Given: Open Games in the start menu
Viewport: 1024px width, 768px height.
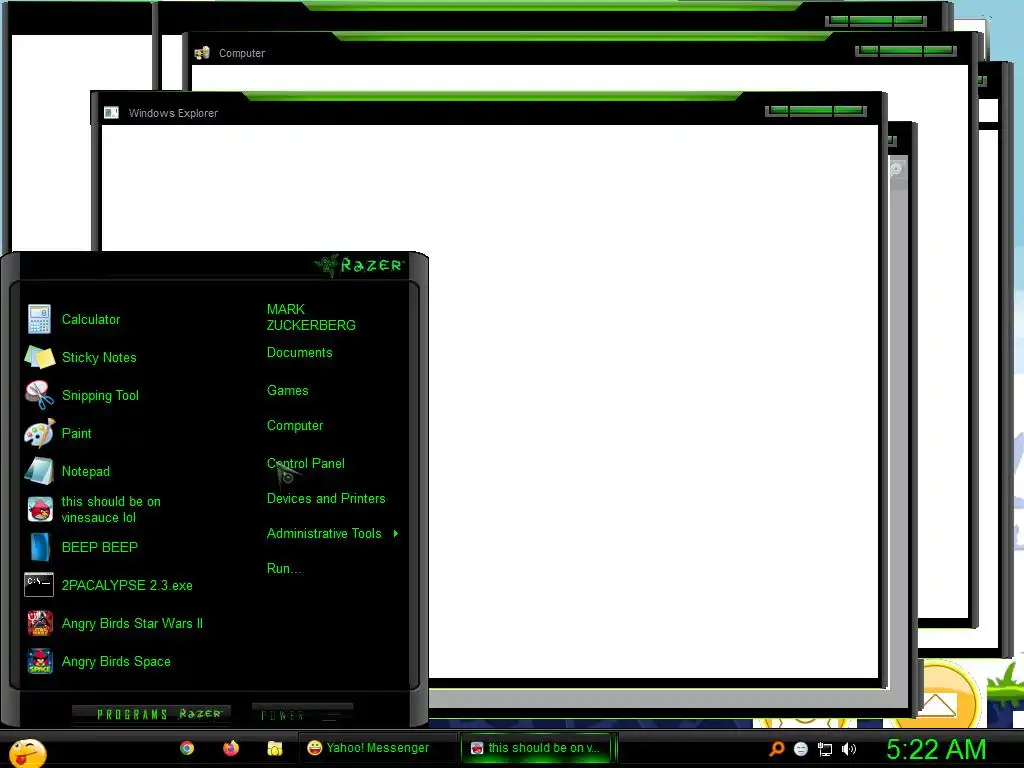Looking at the screenshot, I should click(287, 391).
